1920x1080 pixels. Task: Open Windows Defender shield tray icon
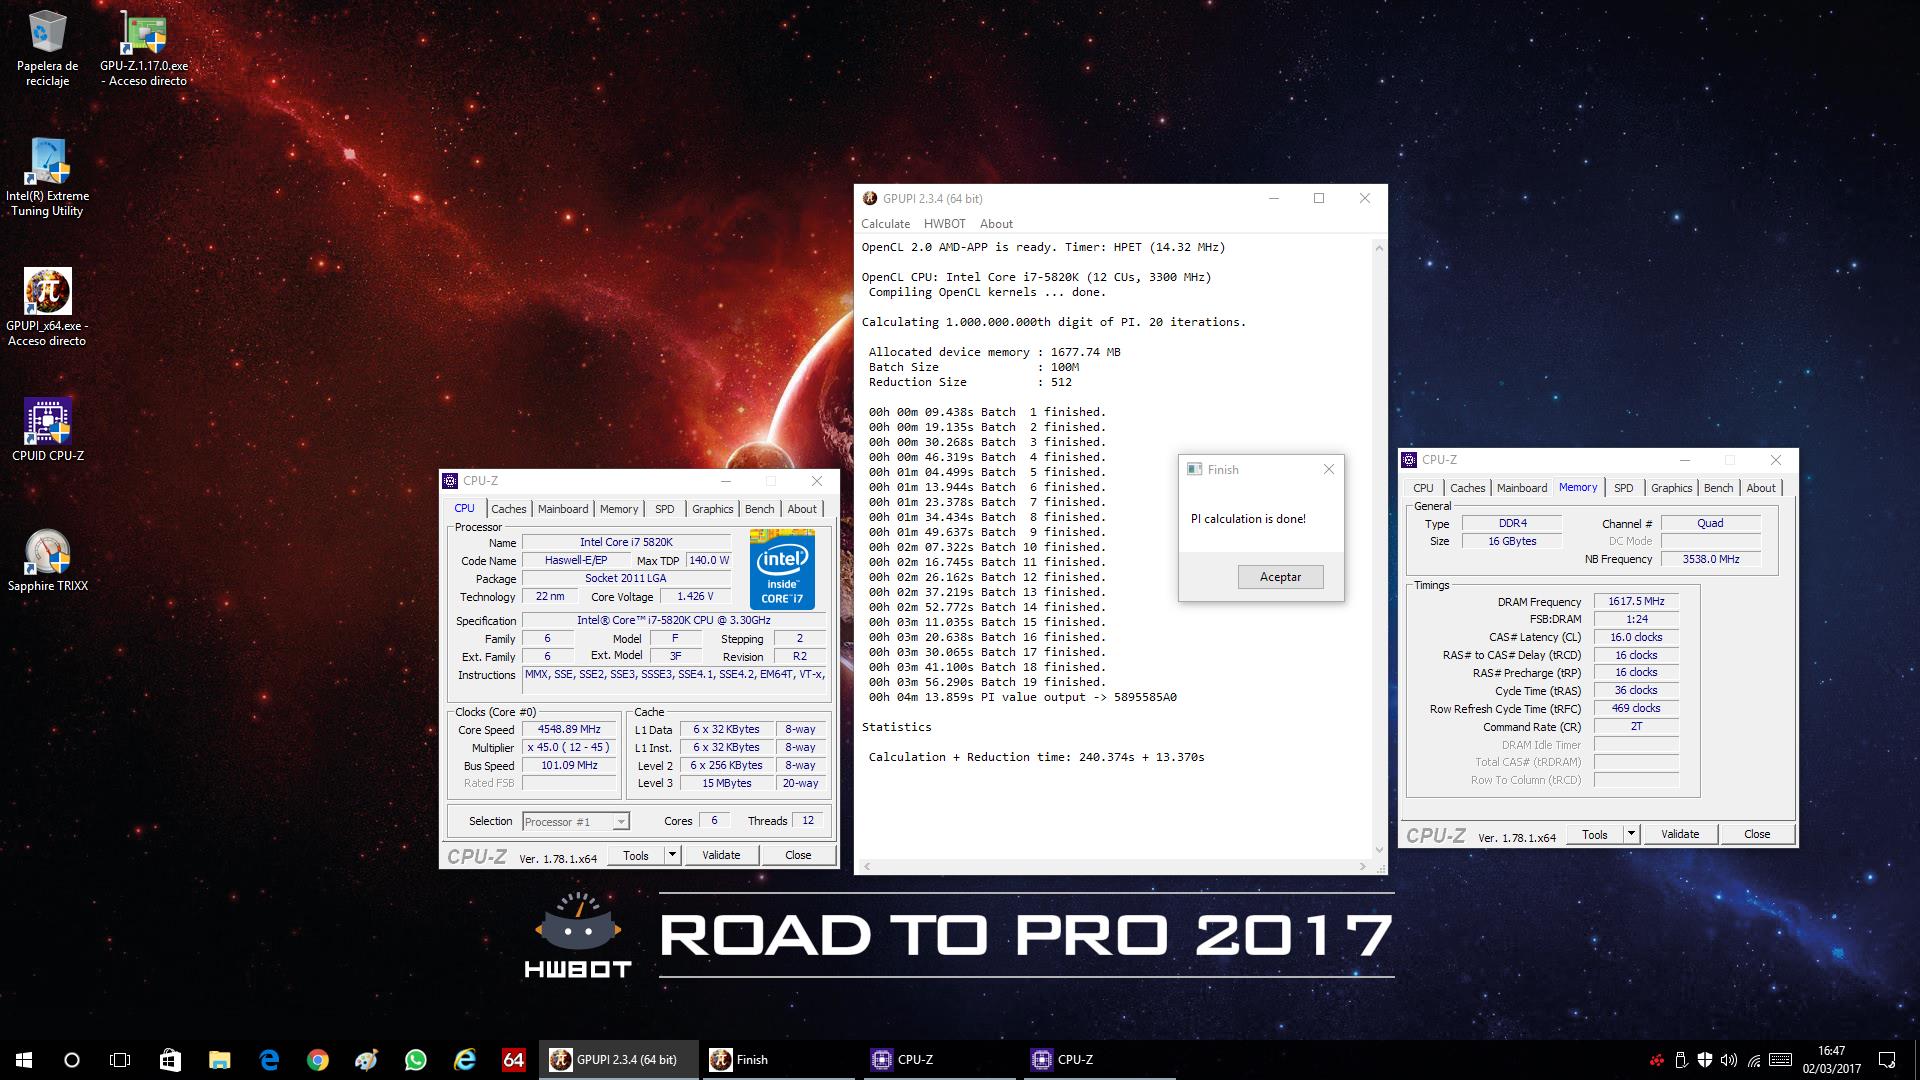click(x=1705, y=1060)
